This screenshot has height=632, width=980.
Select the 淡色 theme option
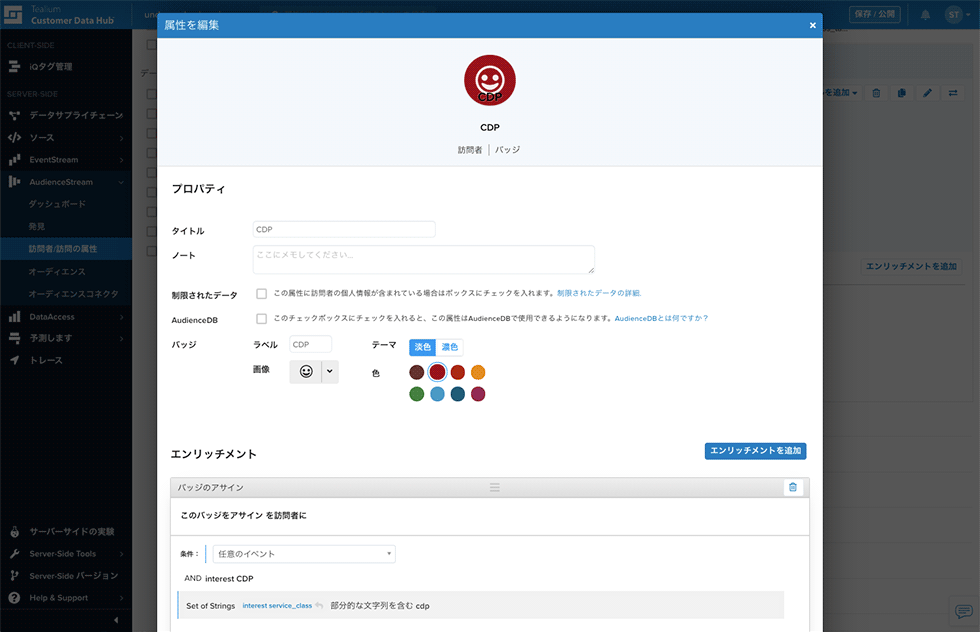(x=422, y=347)
